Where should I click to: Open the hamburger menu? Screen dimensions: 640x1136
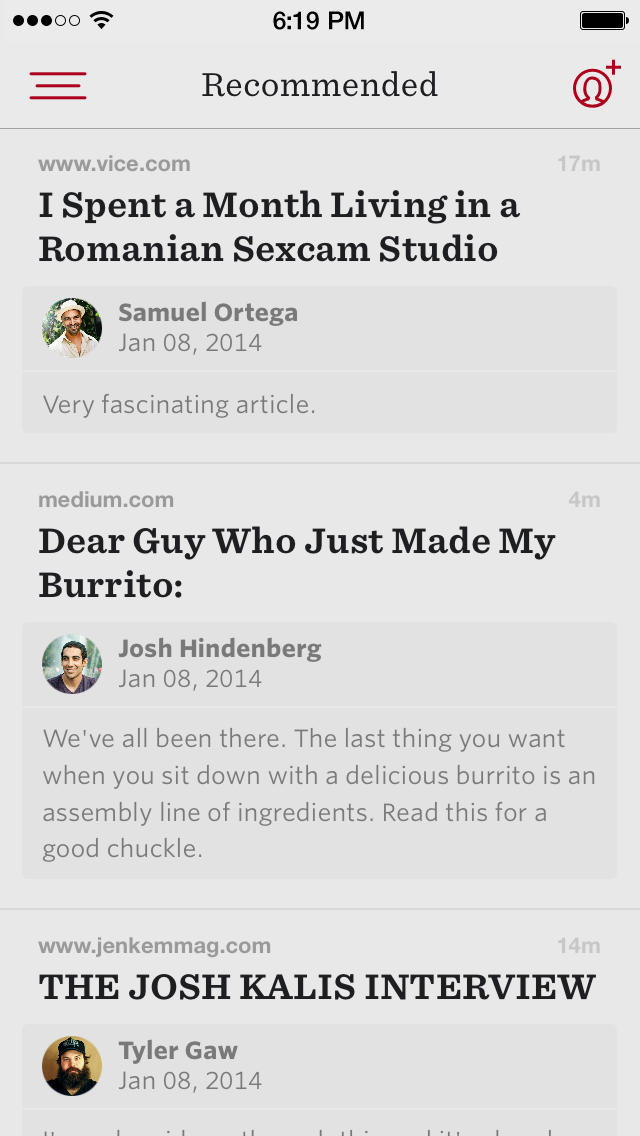[x=58, y=86]
